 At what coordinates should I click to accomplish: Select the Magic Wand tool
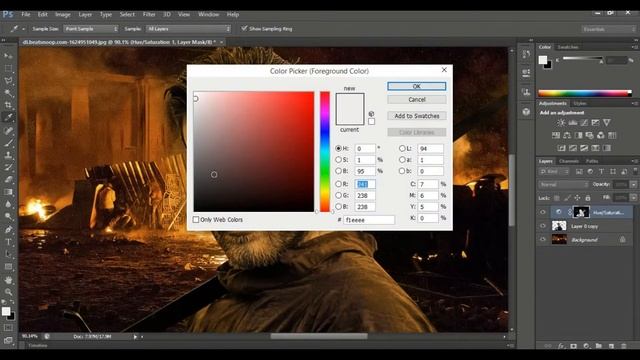point(8,93)
